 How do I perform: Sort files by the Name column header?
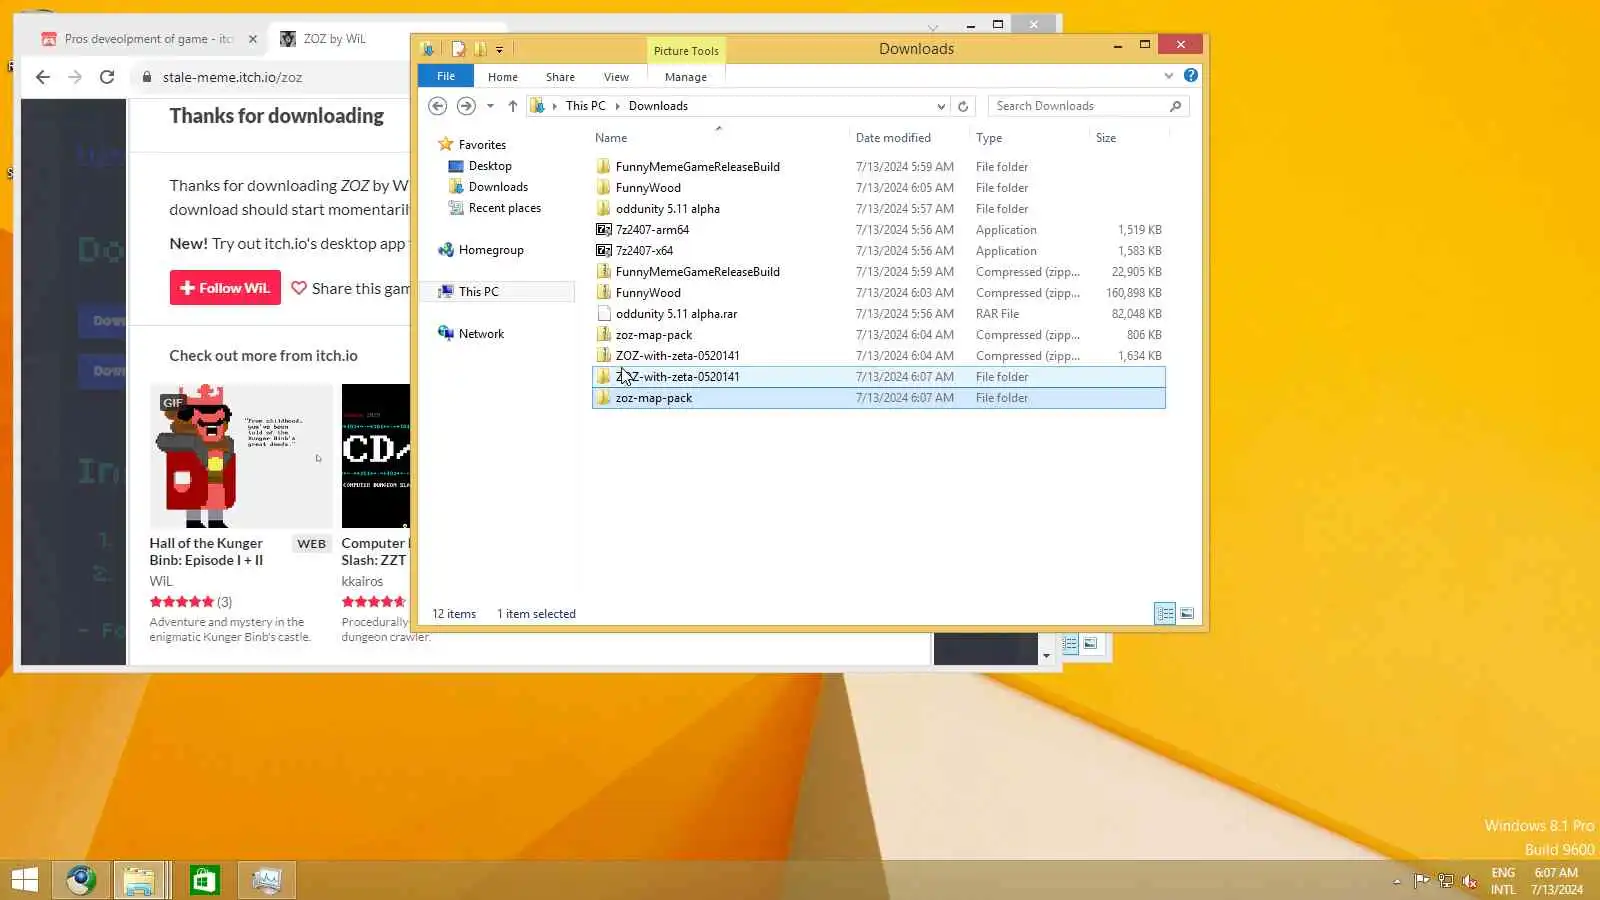611,138
